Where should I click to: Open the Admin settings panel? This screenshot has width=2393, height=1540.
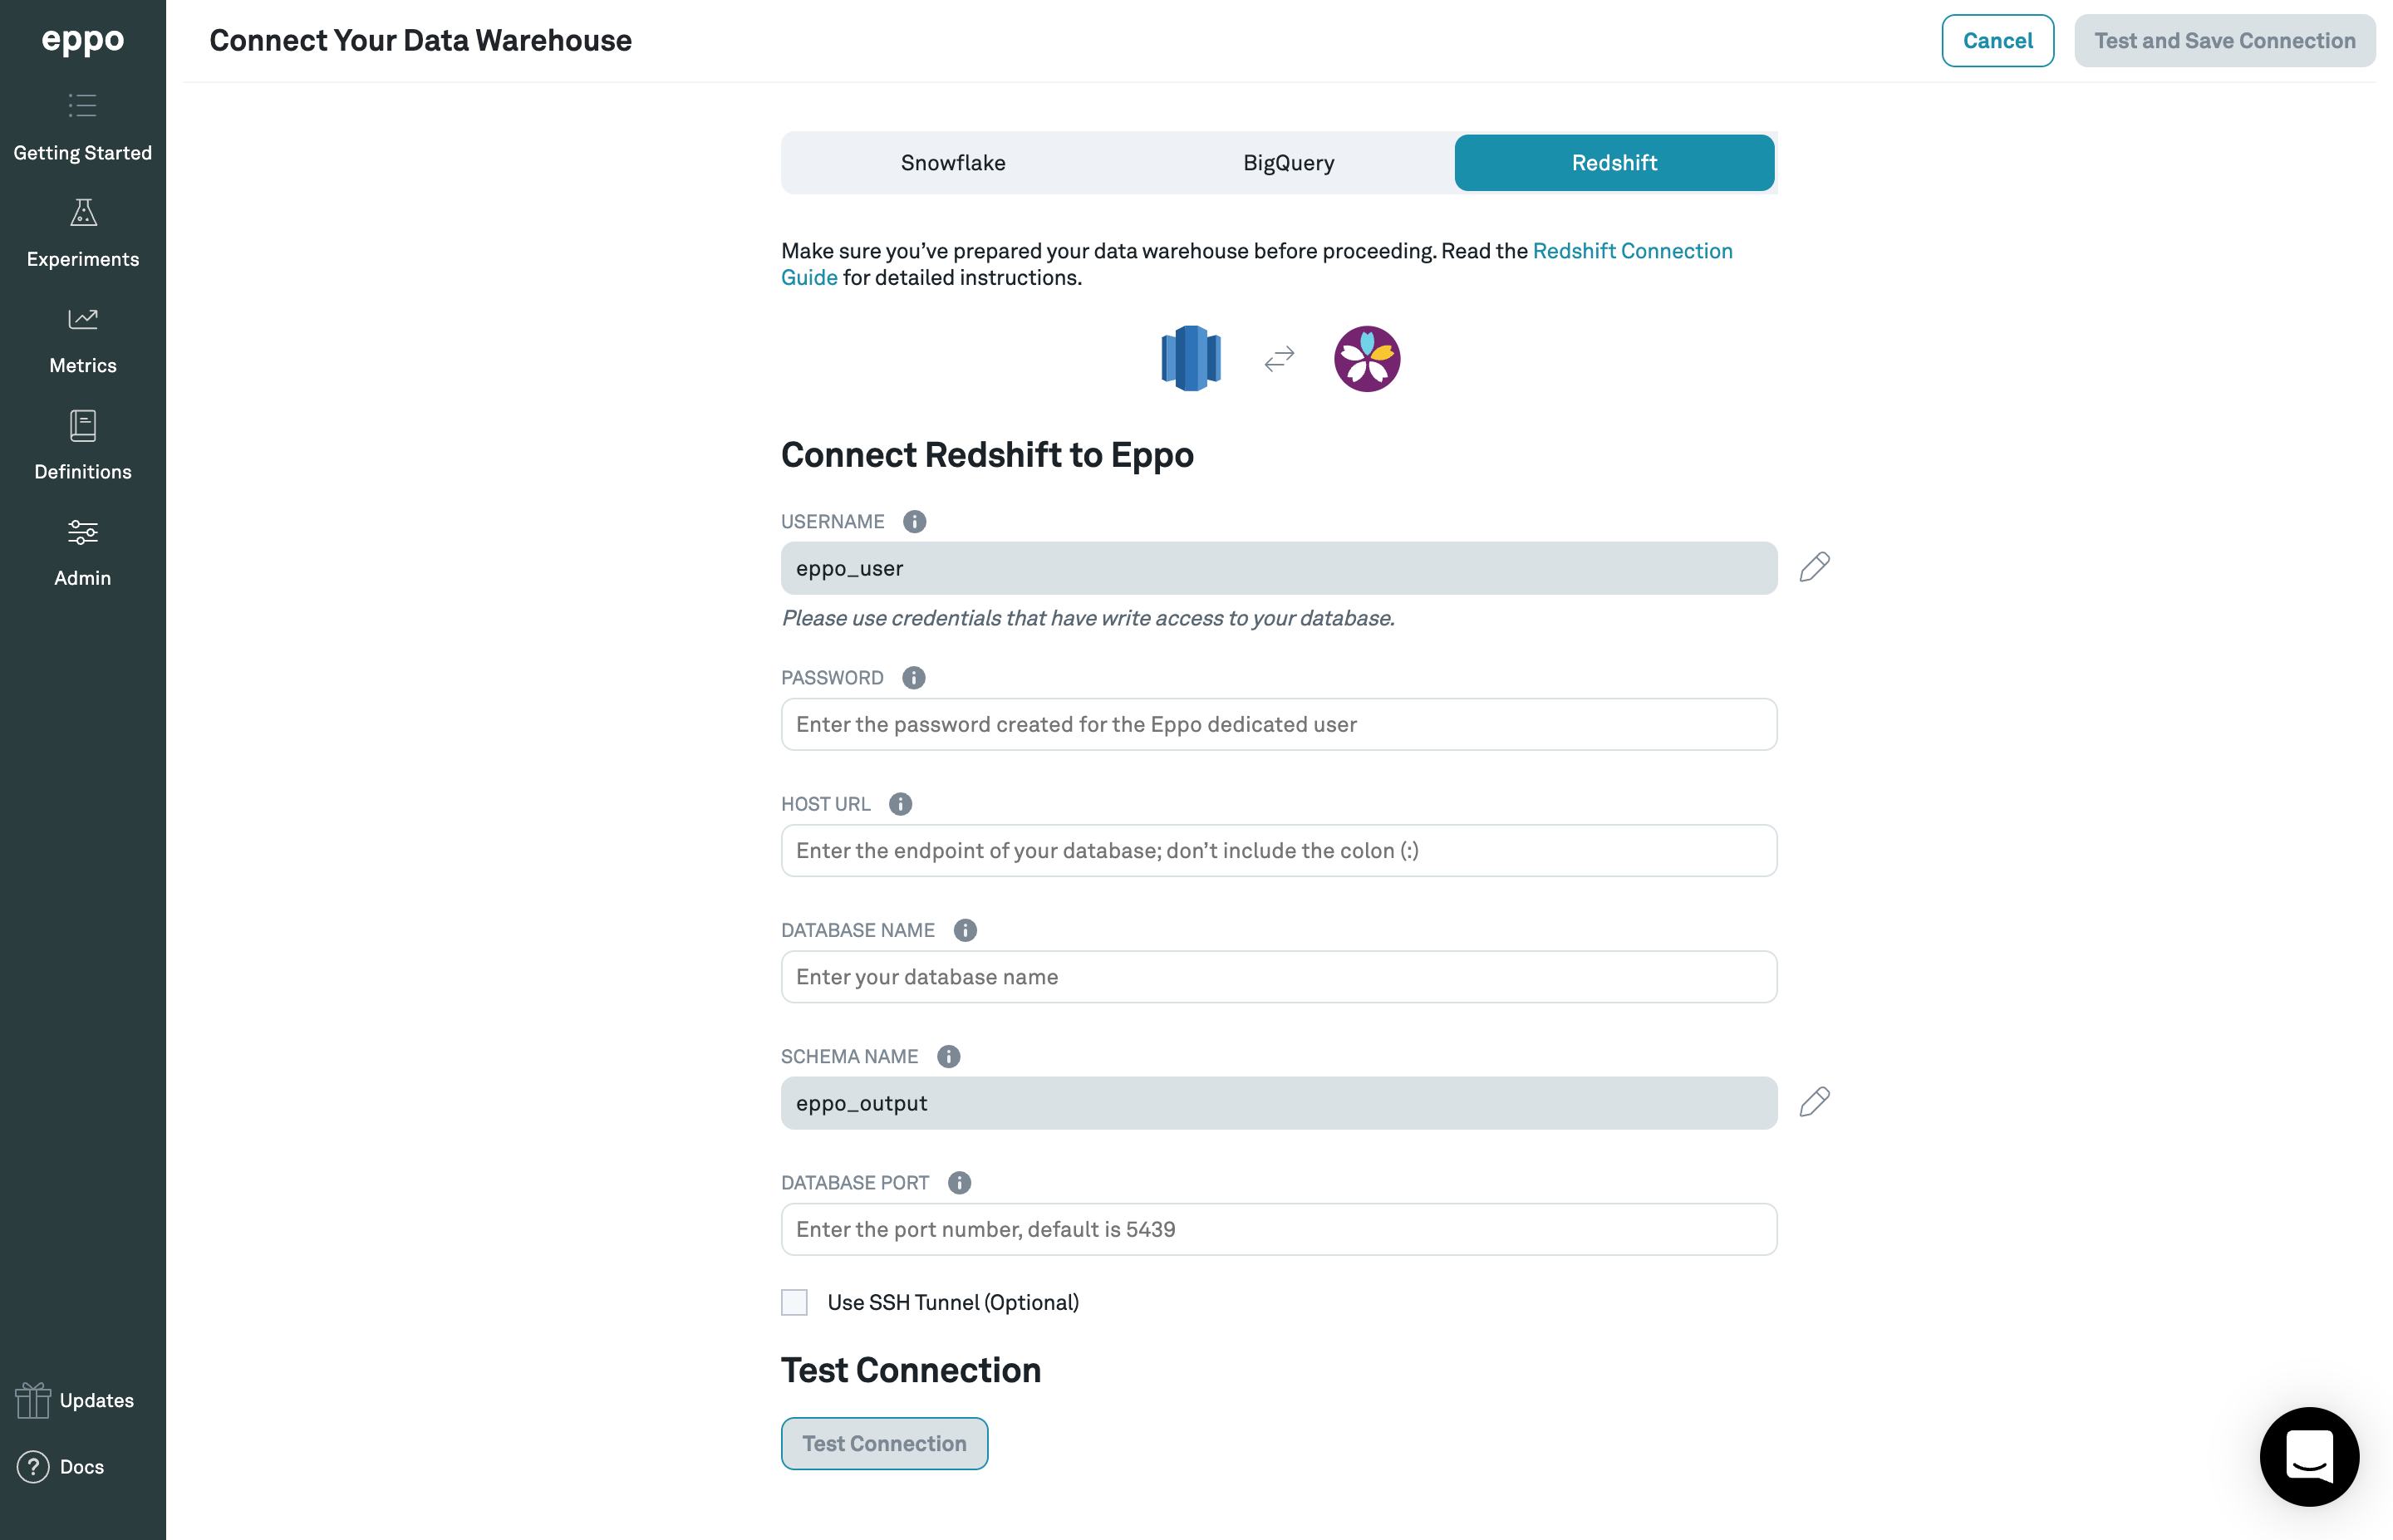tap(82, 553)
